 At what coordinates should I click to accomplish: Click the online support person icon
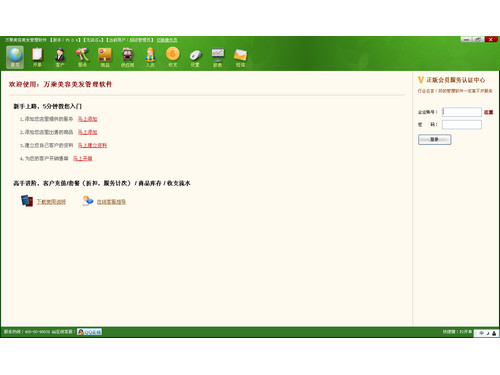(88, 201)
